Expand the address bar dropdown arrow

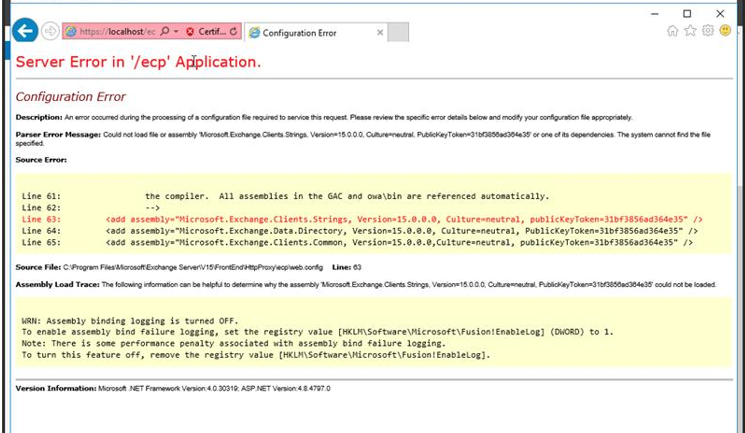[176, 31]
